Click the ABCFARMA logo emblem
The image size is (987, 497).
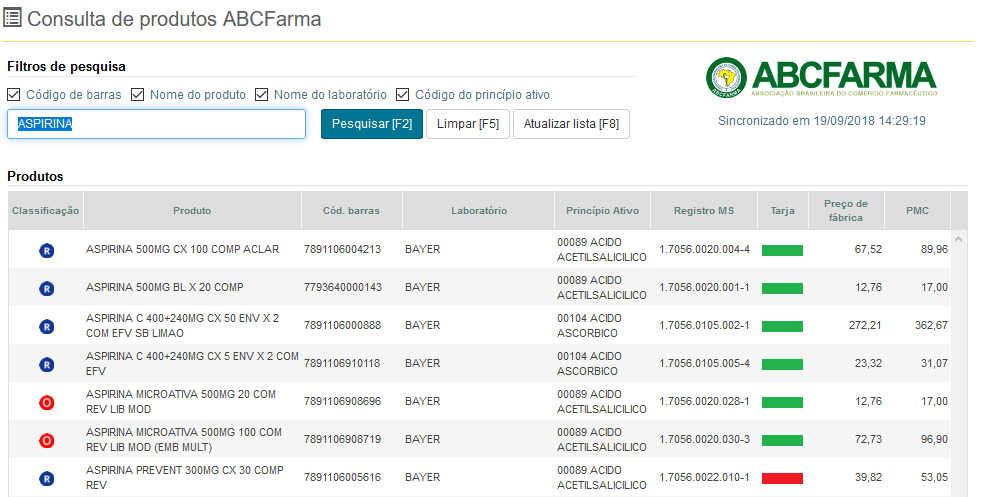pos(726,78)
